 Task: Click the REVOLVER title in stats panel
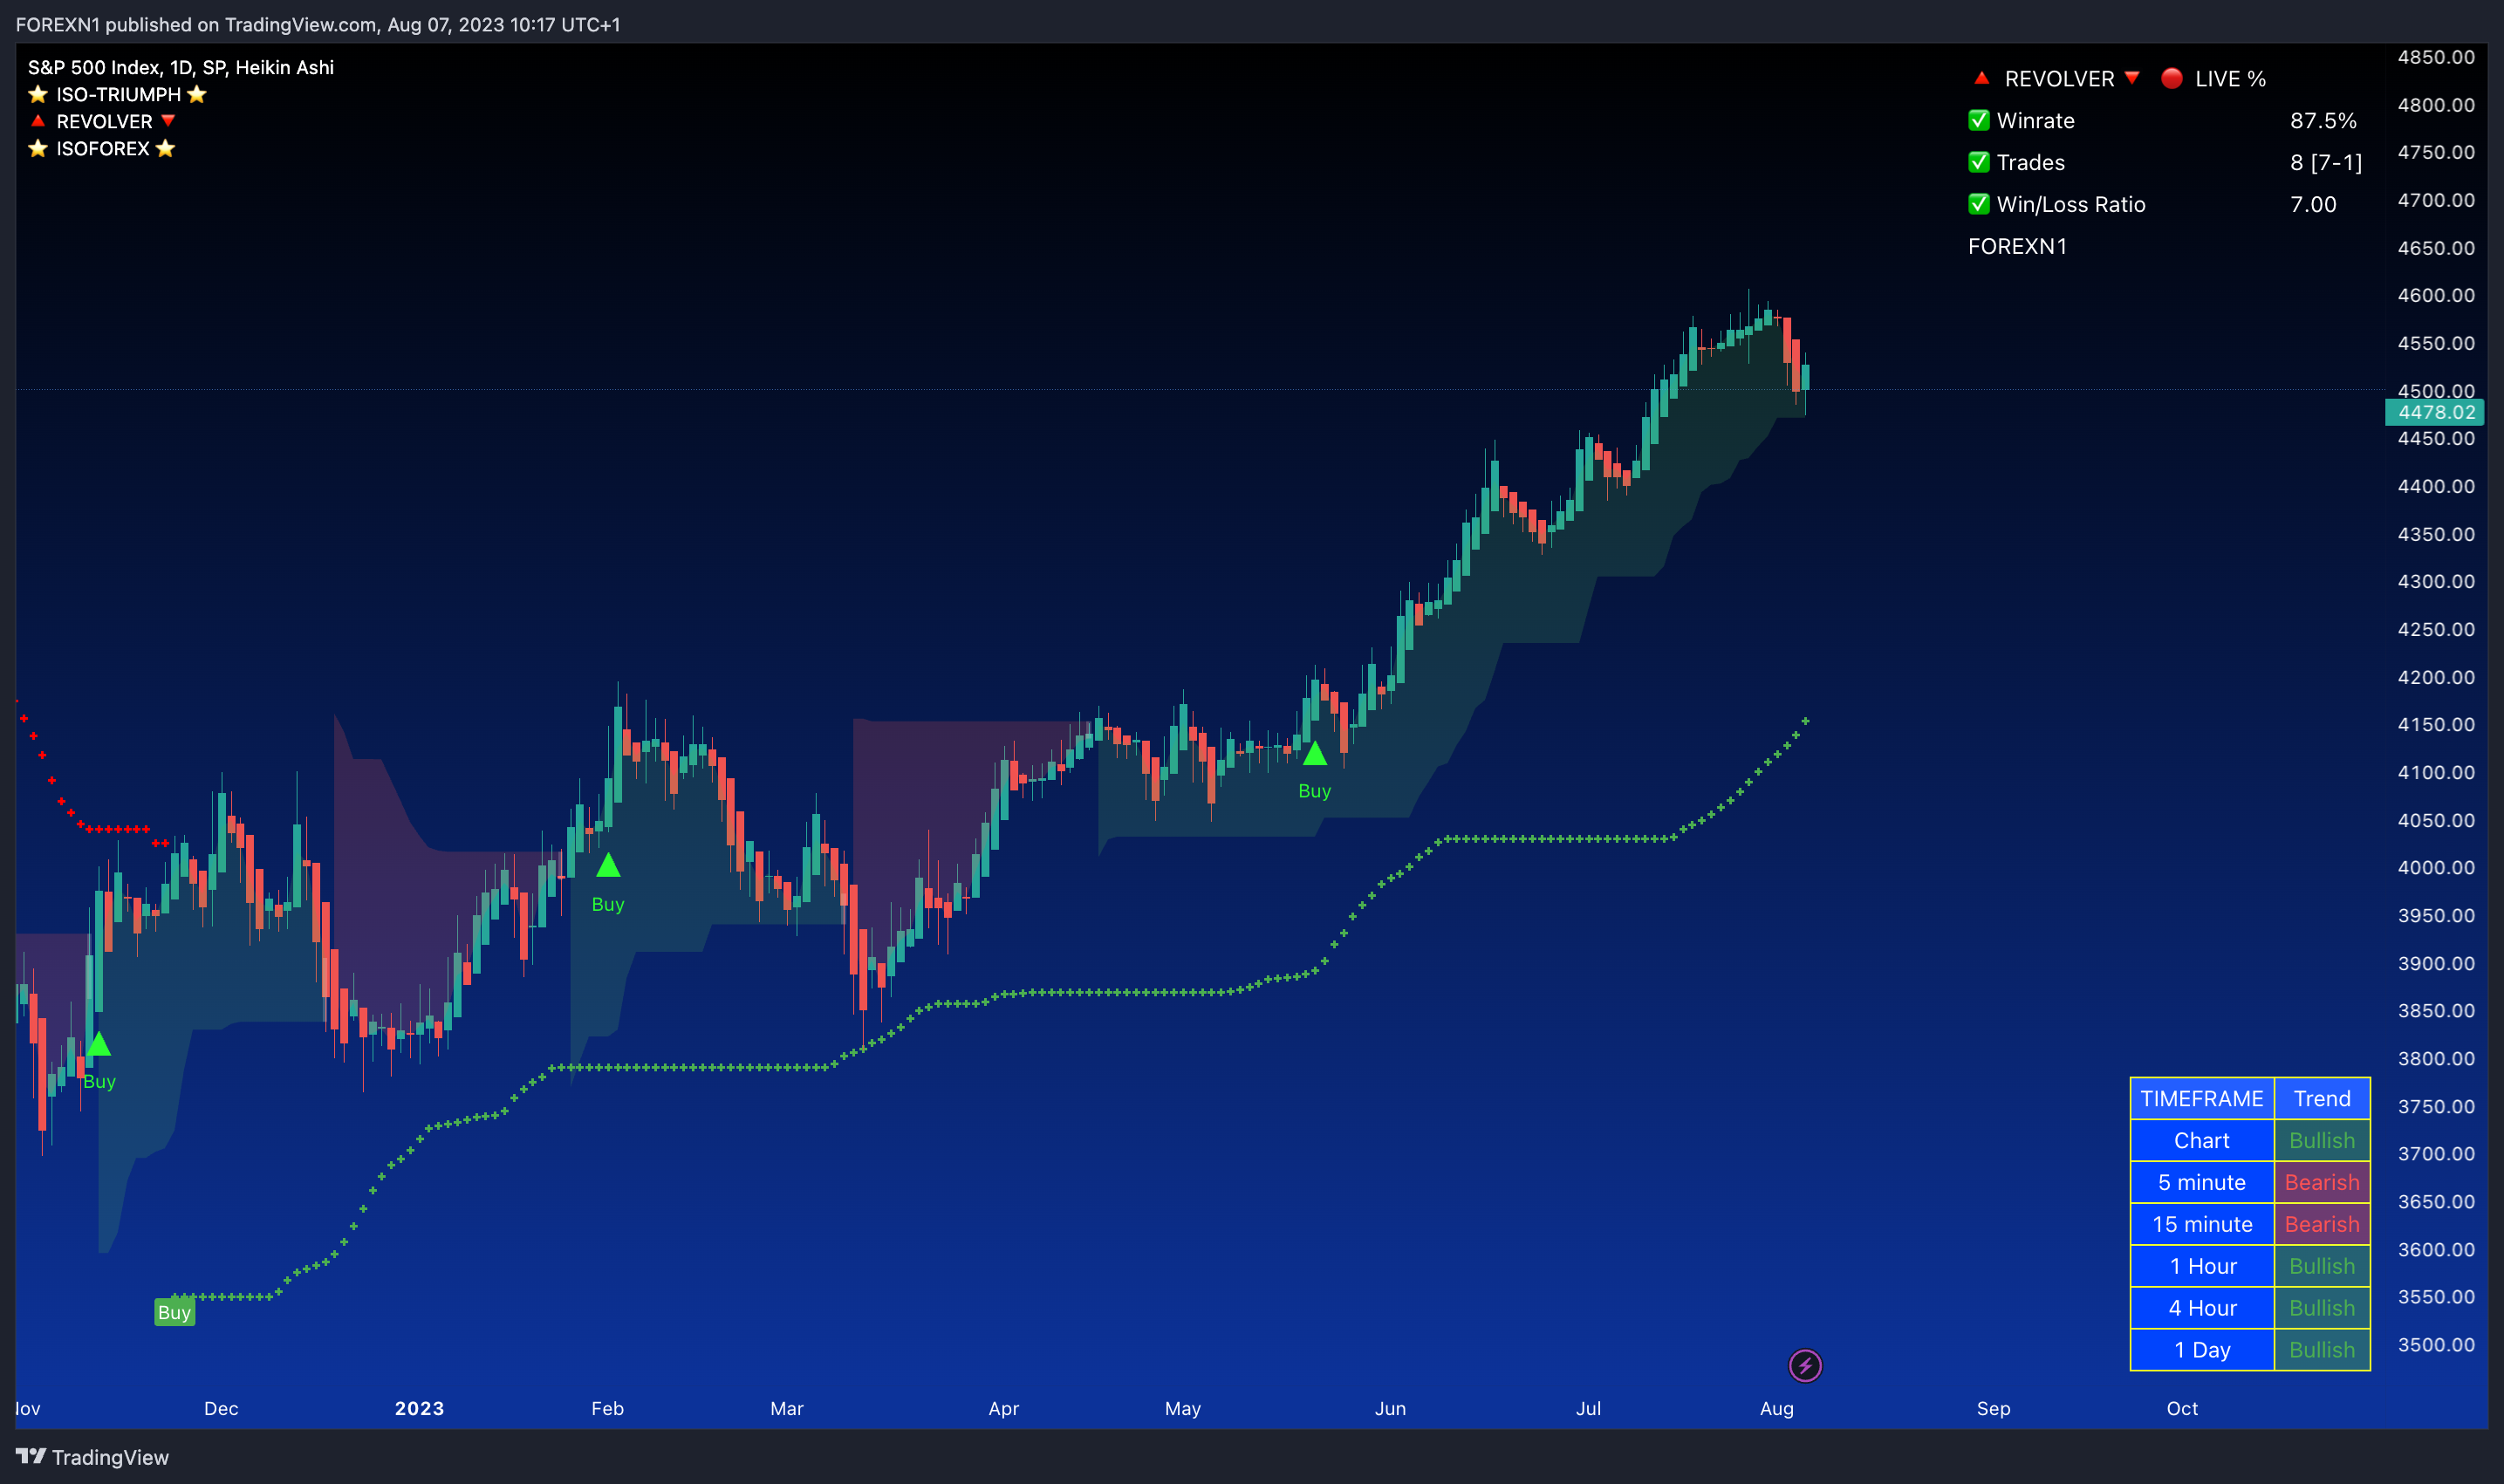tap(2059, 78)
